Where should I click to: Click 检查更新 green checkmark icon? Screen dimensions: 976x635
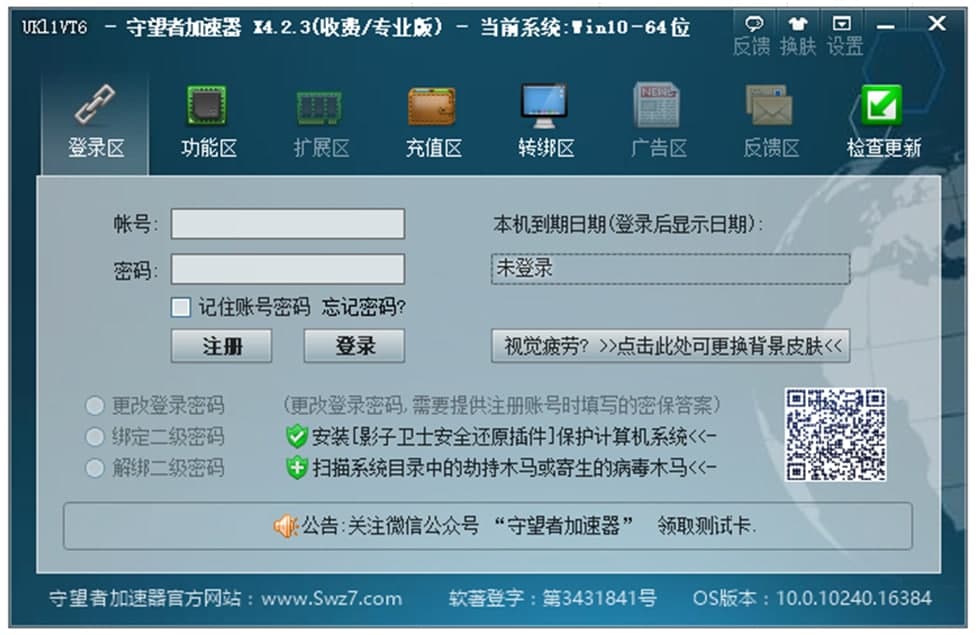883,123
